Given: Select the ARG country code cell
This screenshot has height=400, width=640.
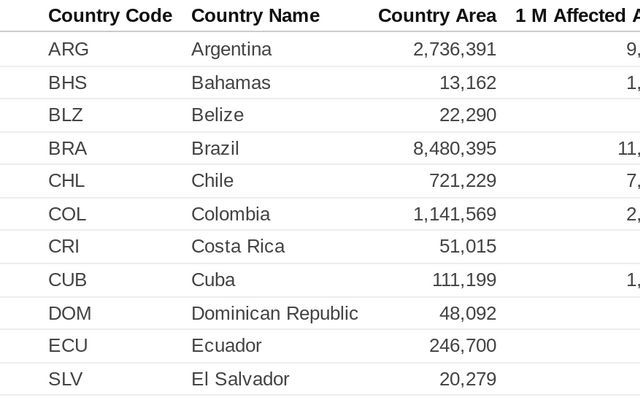Looking at the screenshot, I should click(x=69, y=49).
